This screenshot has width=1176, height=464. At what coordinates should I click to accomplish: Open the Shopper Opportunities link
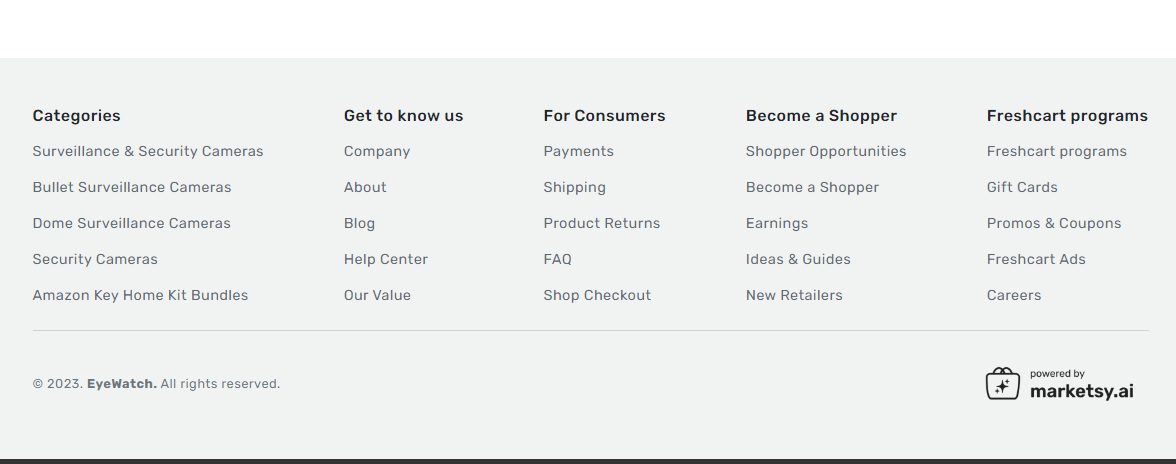[x=826, y=151]
